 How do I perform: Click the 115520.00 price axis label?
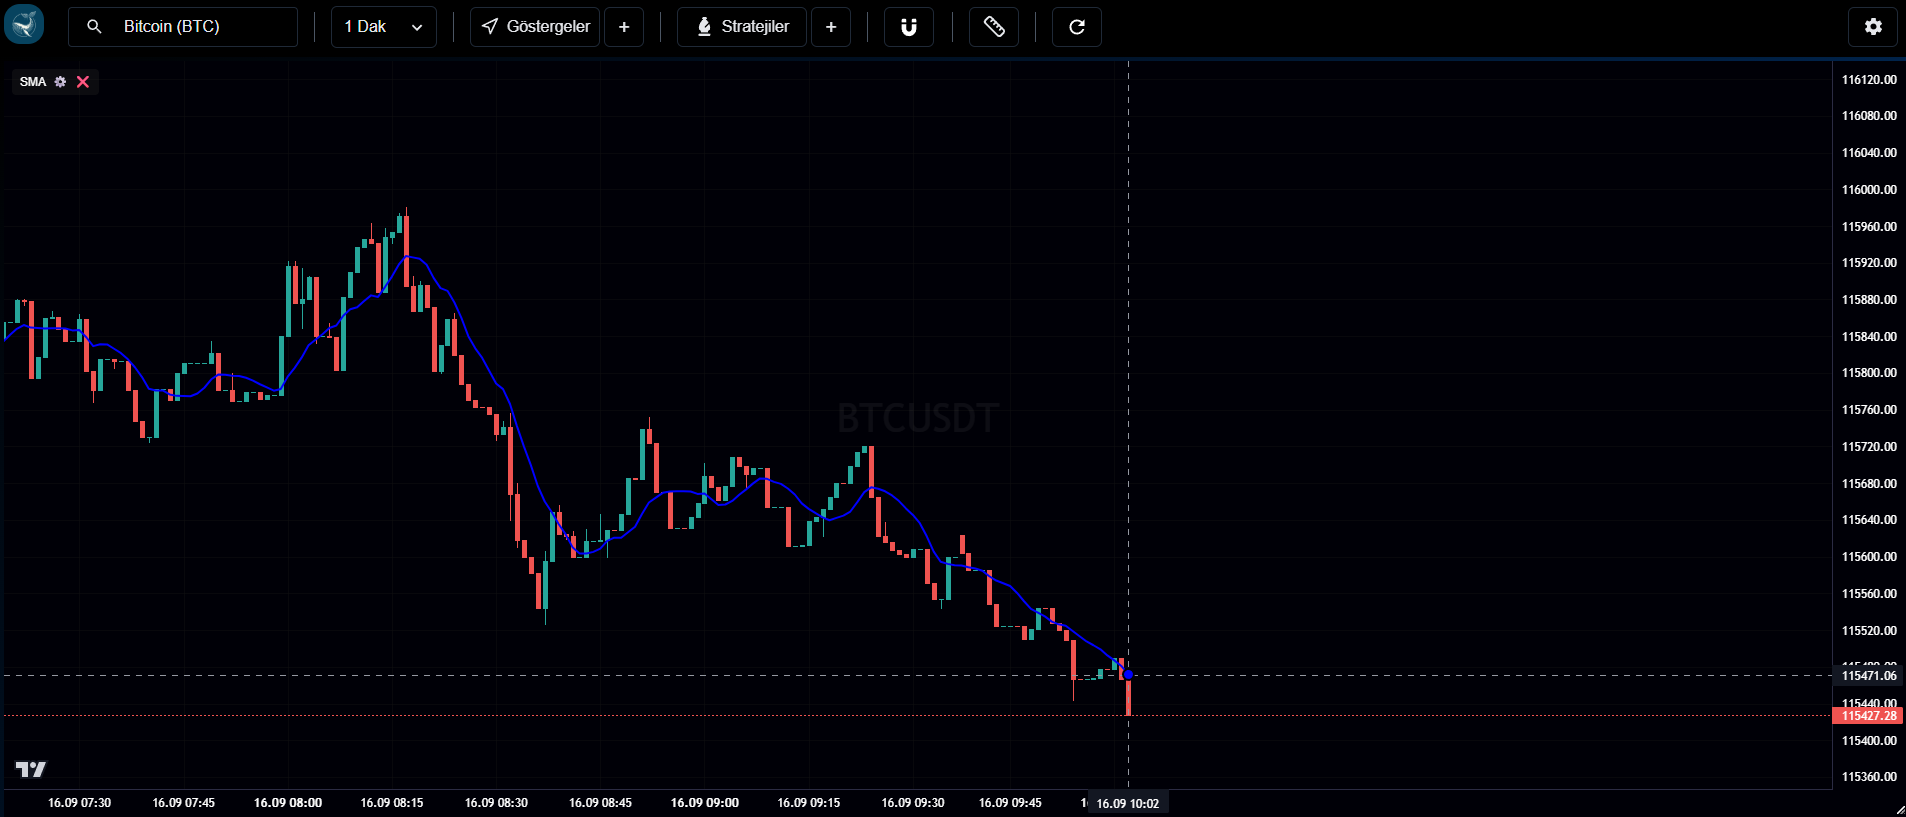(1869, 631)
